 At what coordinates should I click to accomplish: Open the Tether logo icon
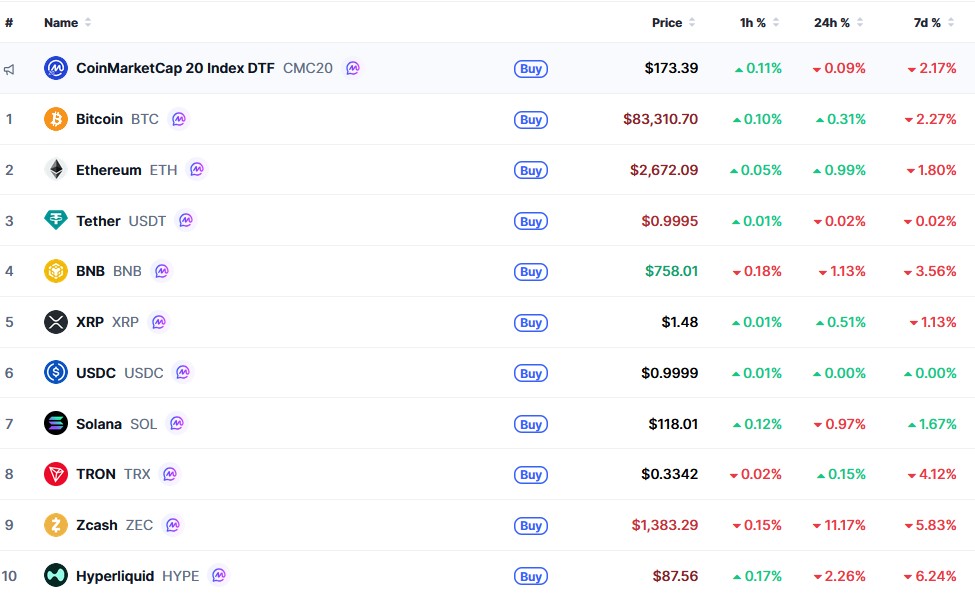pyautogui.click(x=56, y=220)
